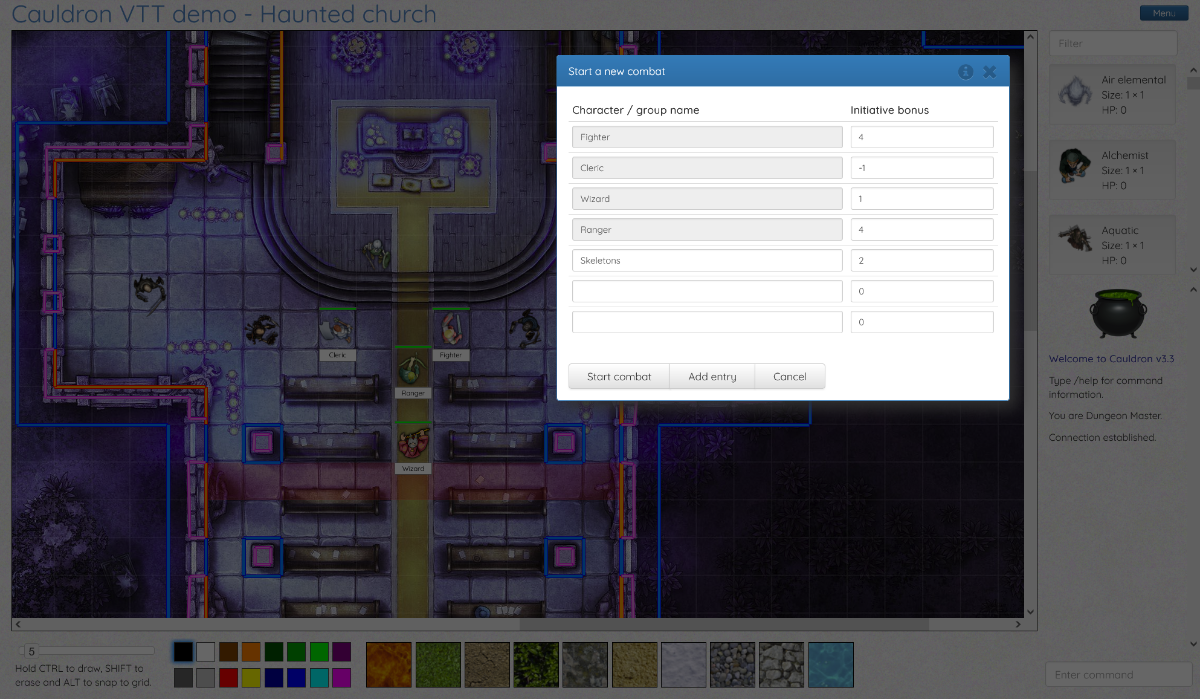Screen dimensions: 1200x699
Task: Edit the Fighter initiative bonus field
Action: pos(921,137)
